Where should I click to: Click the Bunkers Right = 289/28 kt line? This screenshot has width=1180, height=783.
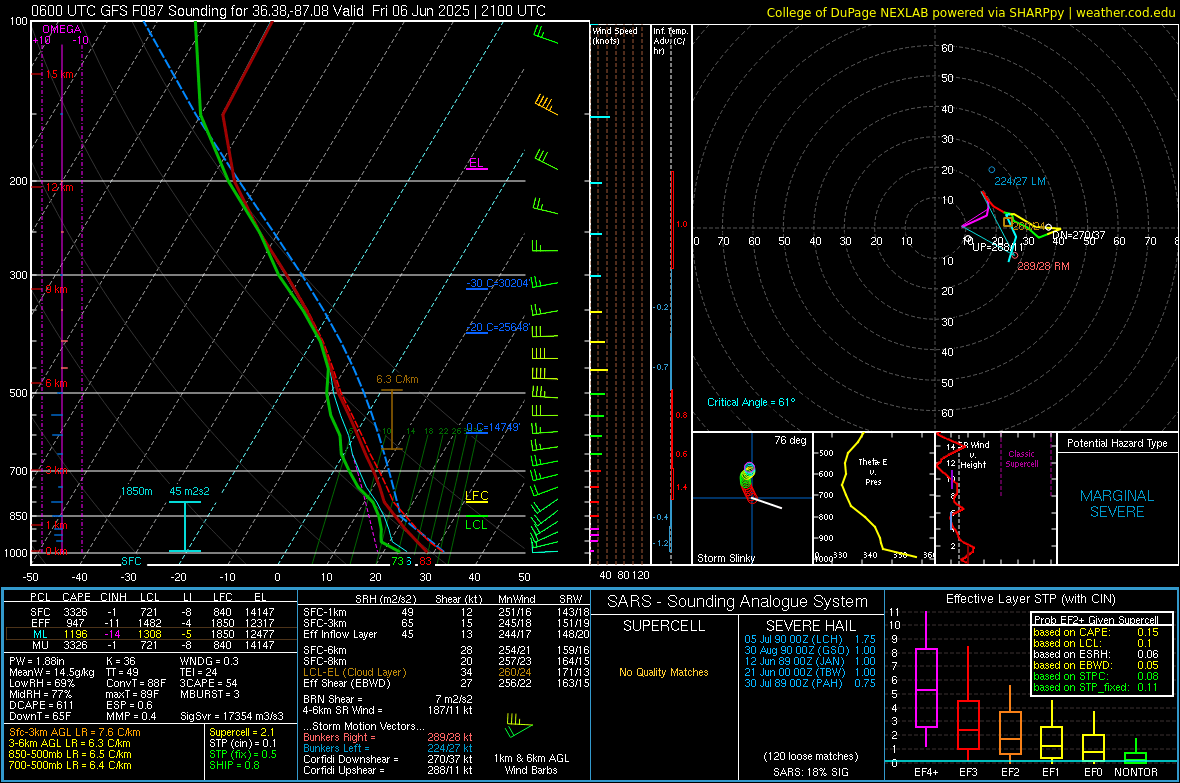388,737
